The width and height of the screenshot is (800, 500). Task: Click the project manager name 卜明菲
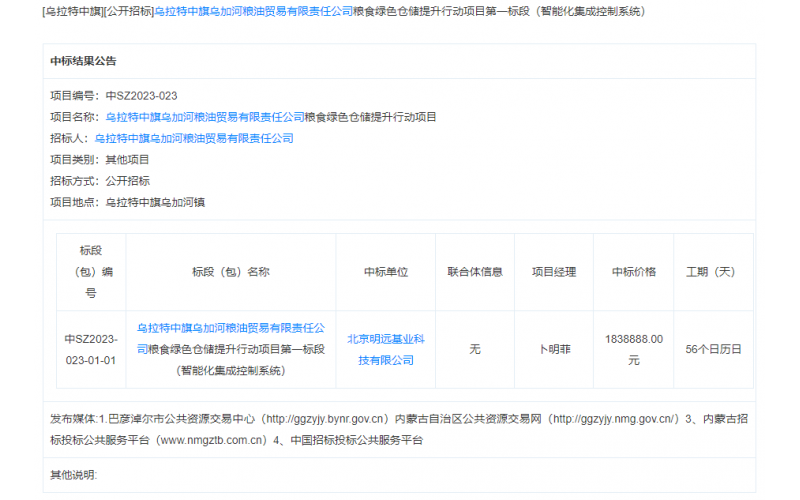[x=553, y=349]
